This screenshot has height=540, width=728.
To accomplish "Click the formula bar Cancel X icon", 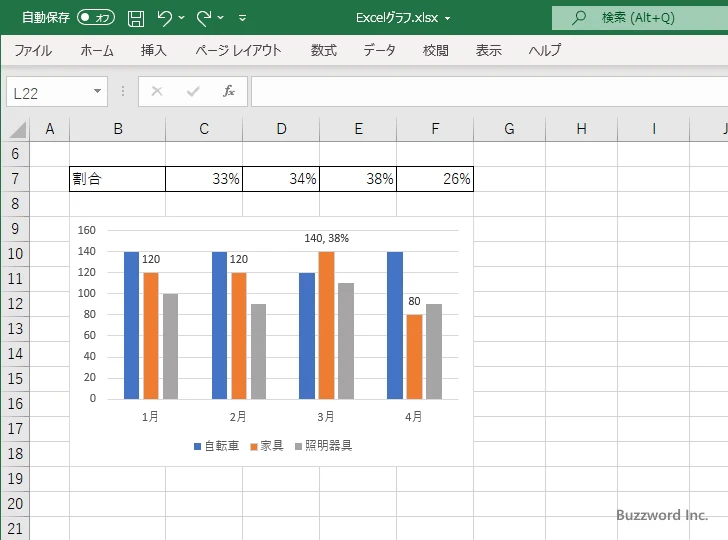I will tap(157, 91).
